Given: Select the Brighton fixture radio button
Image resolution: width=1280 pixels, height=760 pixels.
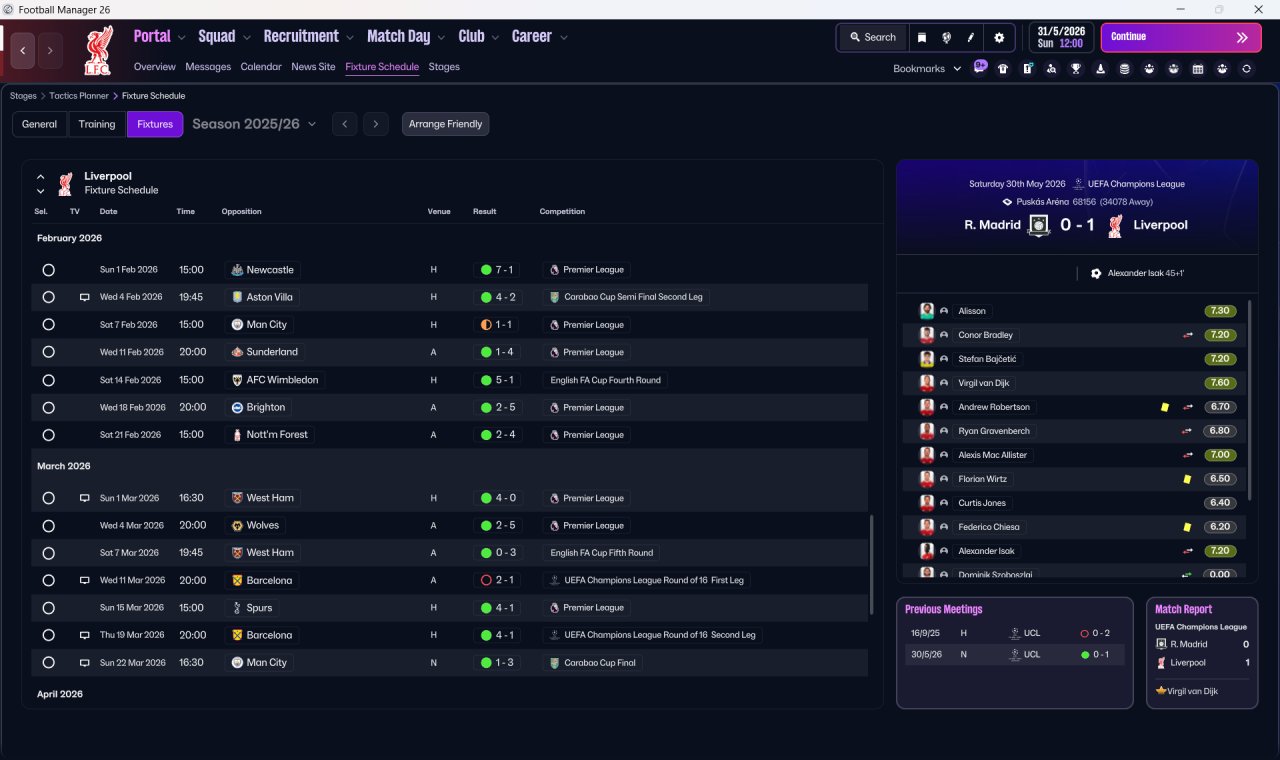Looking at the screenshot, I should pos(48,408).
